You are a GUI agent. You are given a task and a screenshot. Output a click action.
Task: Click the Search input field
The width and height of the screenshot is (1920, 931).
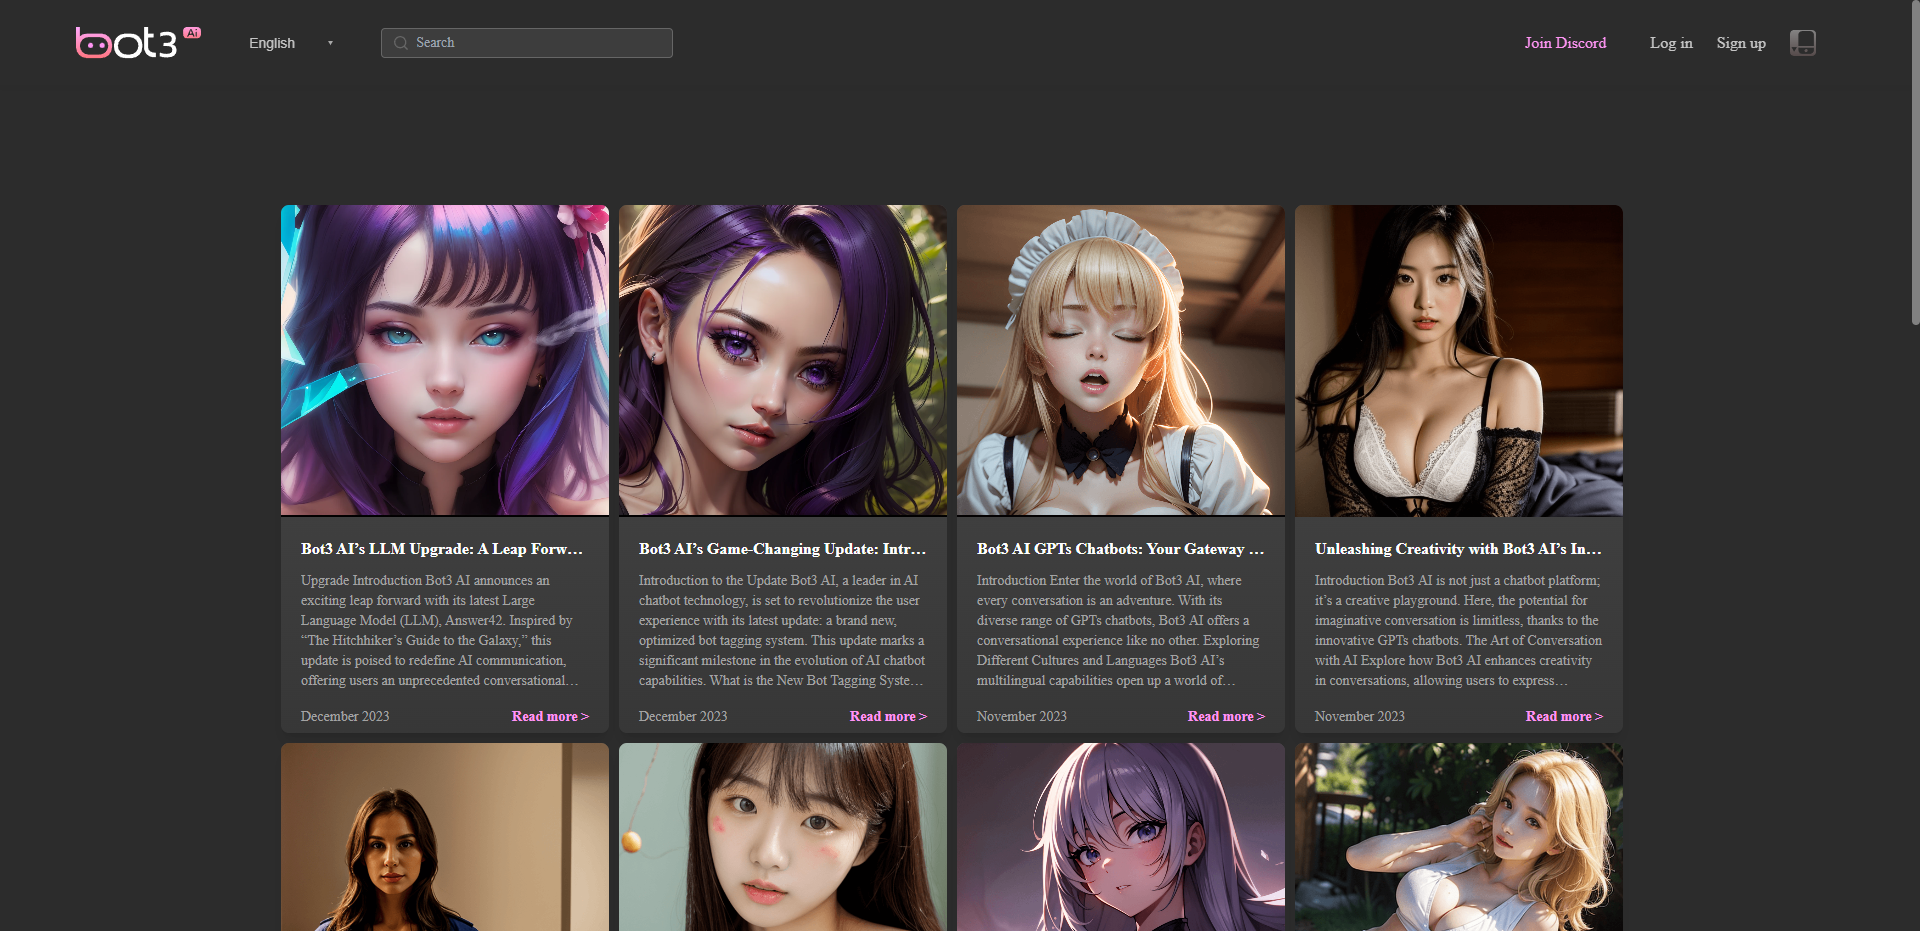pyautogui.click(x=527, y=43)
